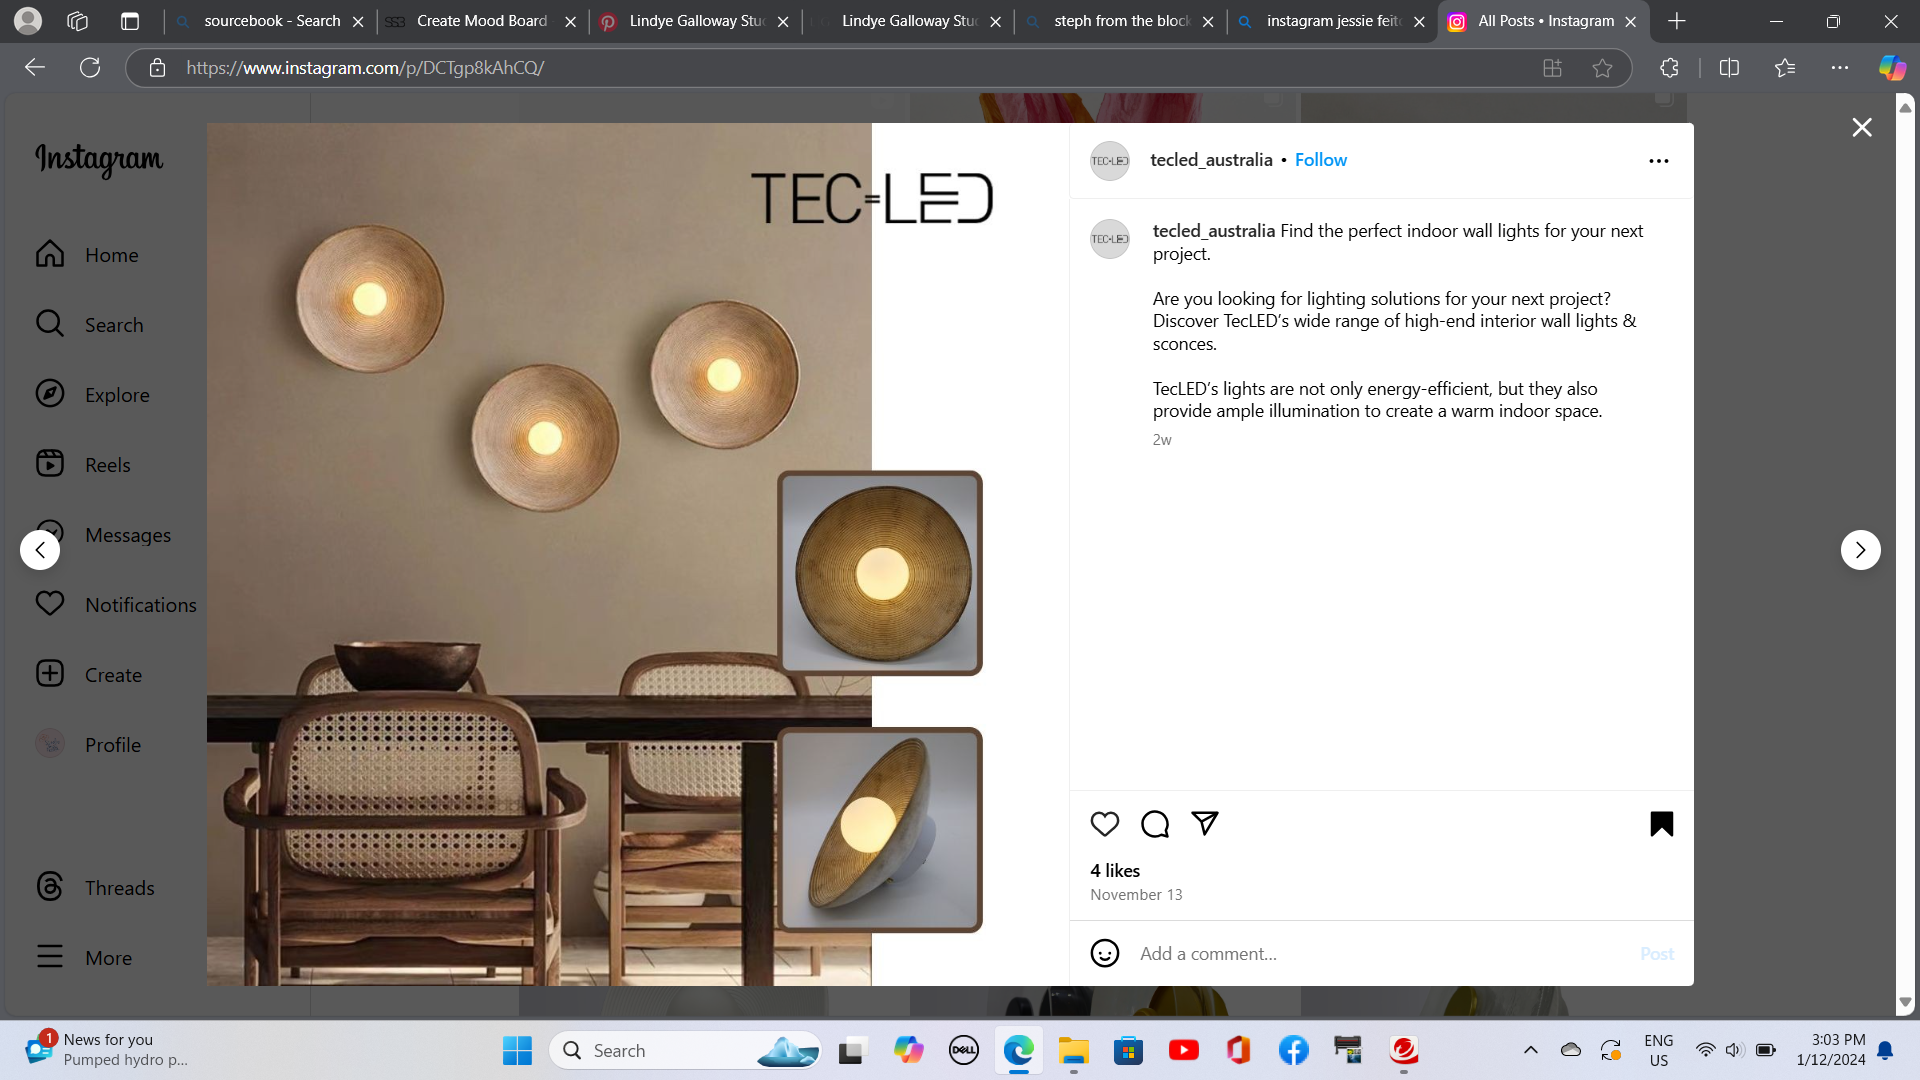Refresh the browser page
The height and width of the screenshot is (1080, 1920).
(x=90, y=68)
